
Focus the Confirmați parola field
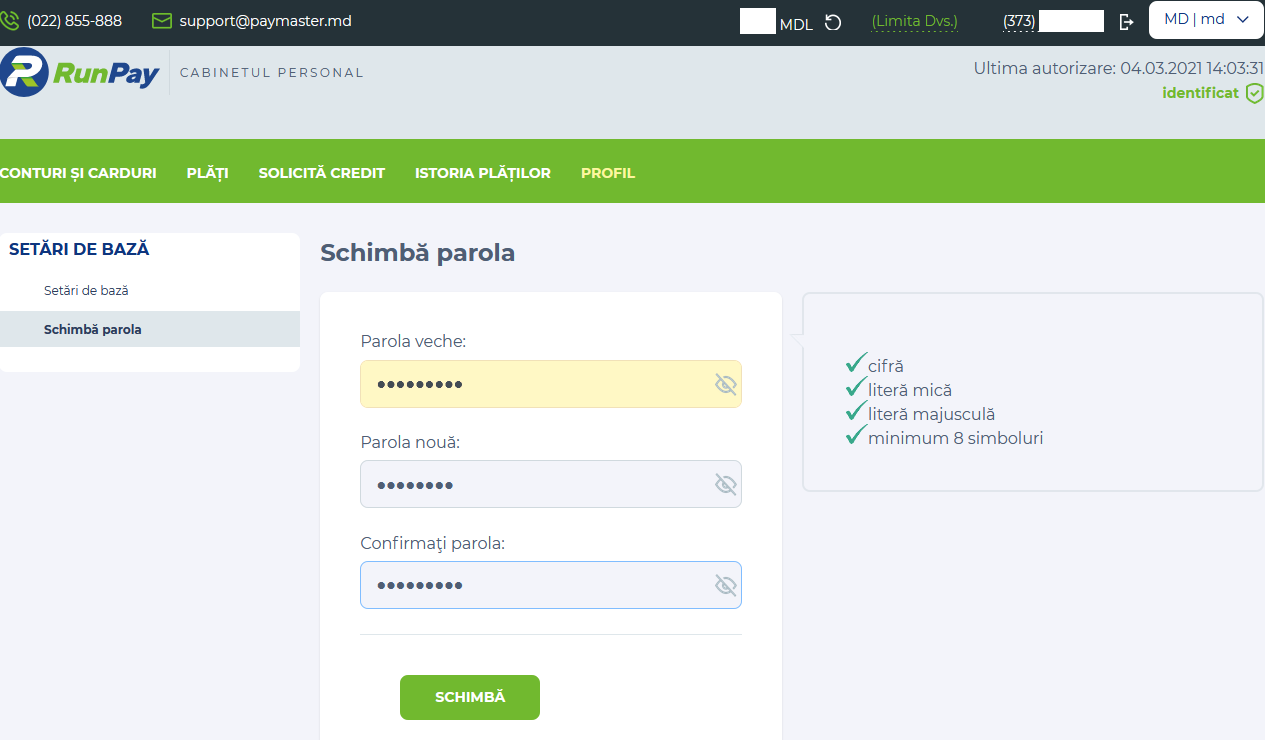click(x=551, y=585)
